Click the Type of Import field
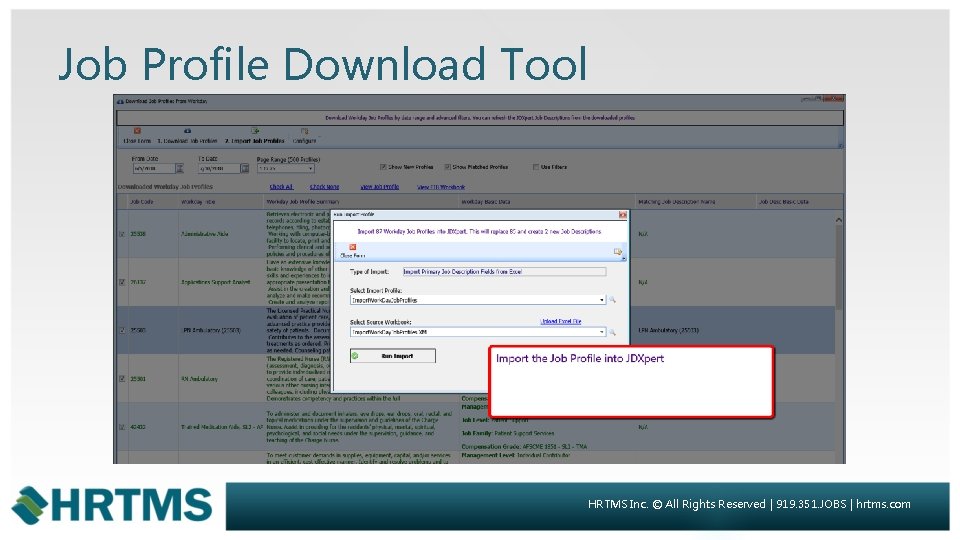 (504, 271)
